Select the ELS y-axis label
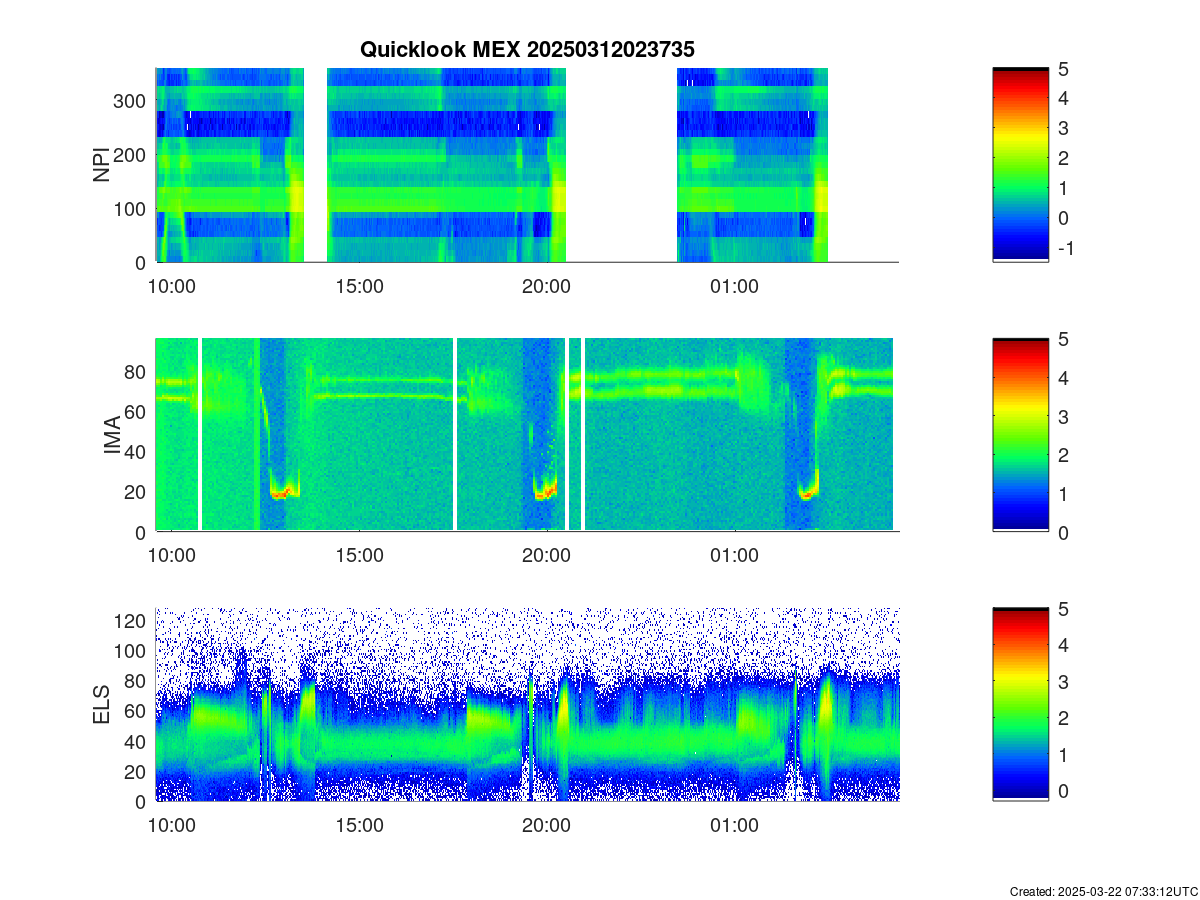The width and height of the screenshot is (1200, 900). click(101, 705)
